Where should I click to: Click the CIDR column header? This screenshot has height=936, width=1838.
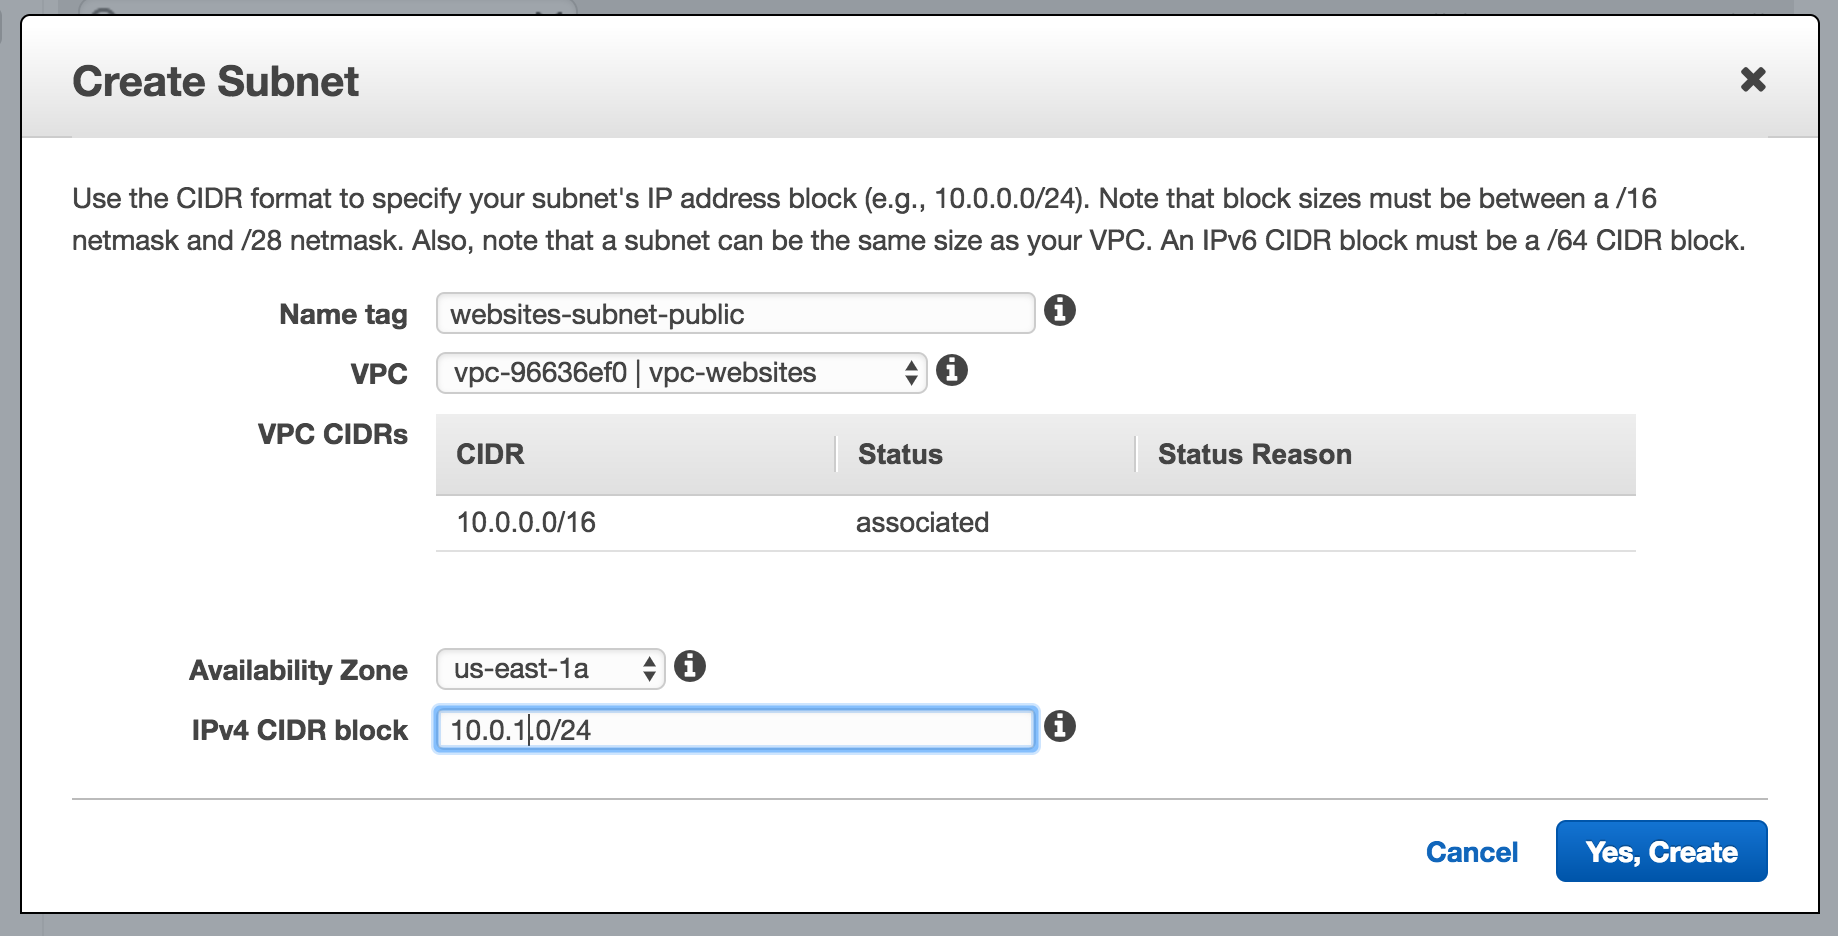[490, 454]
